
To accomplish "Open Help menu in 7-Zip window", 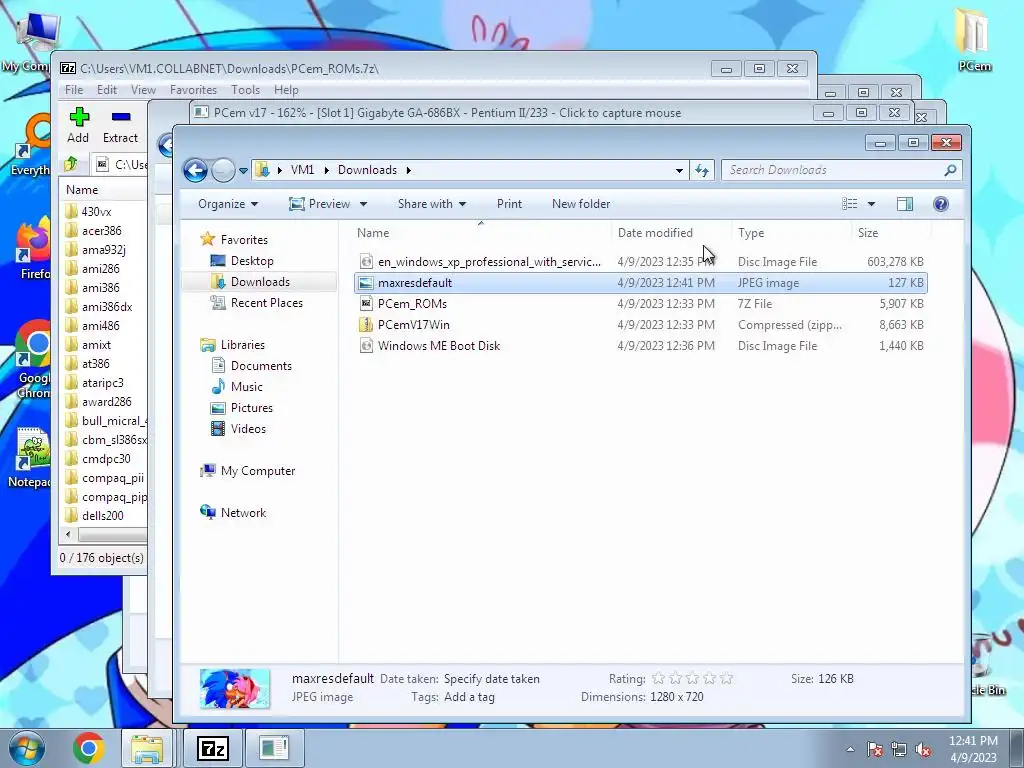I will coord(286,90).
